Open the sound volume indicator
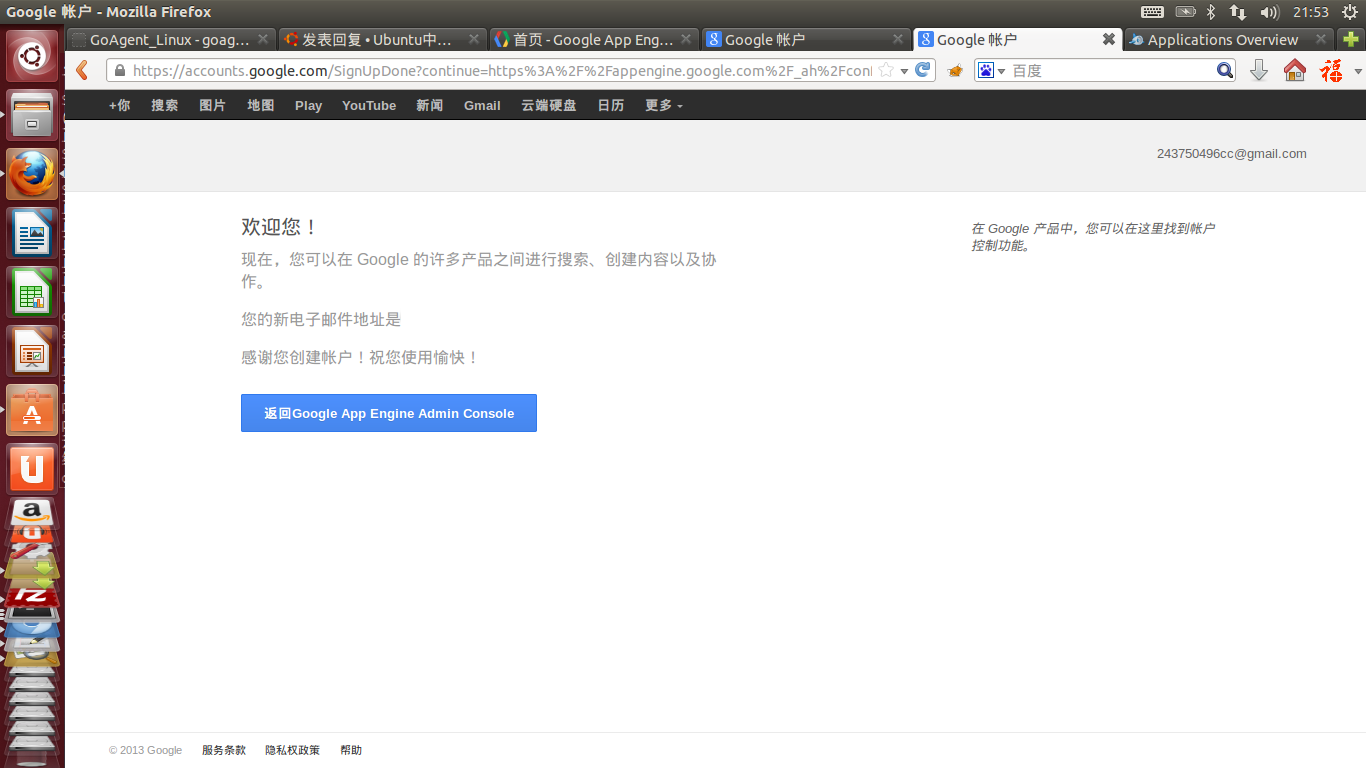Viewport: 1366px width, 768px height. pos(1270,12)
